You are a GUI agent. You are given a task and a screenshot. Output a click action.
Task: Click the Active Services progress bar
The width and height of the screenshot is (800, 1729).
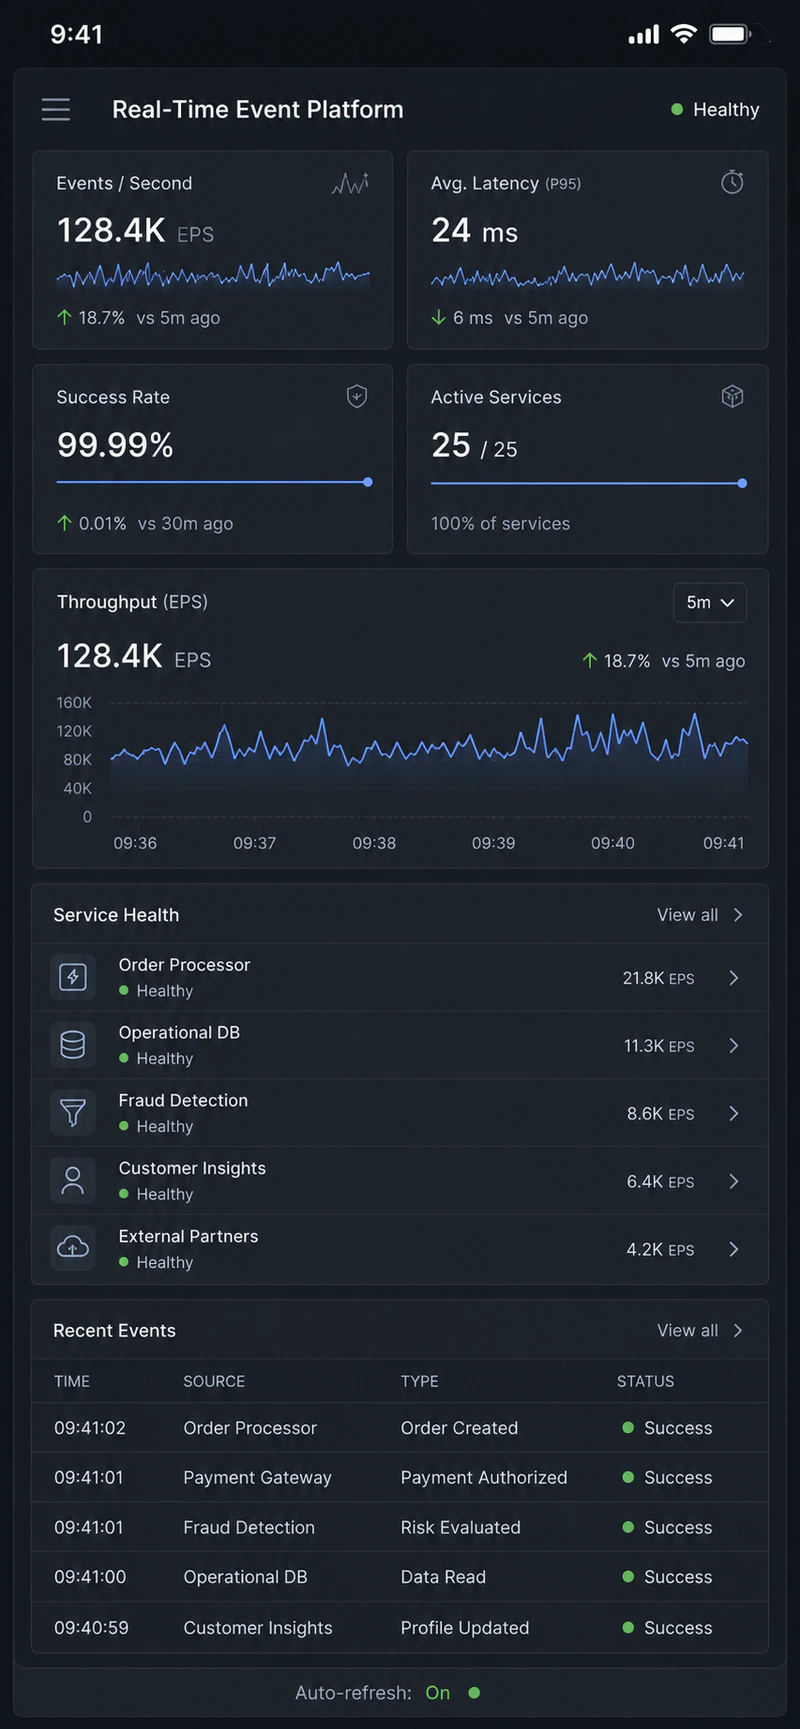tap(589, 483)
